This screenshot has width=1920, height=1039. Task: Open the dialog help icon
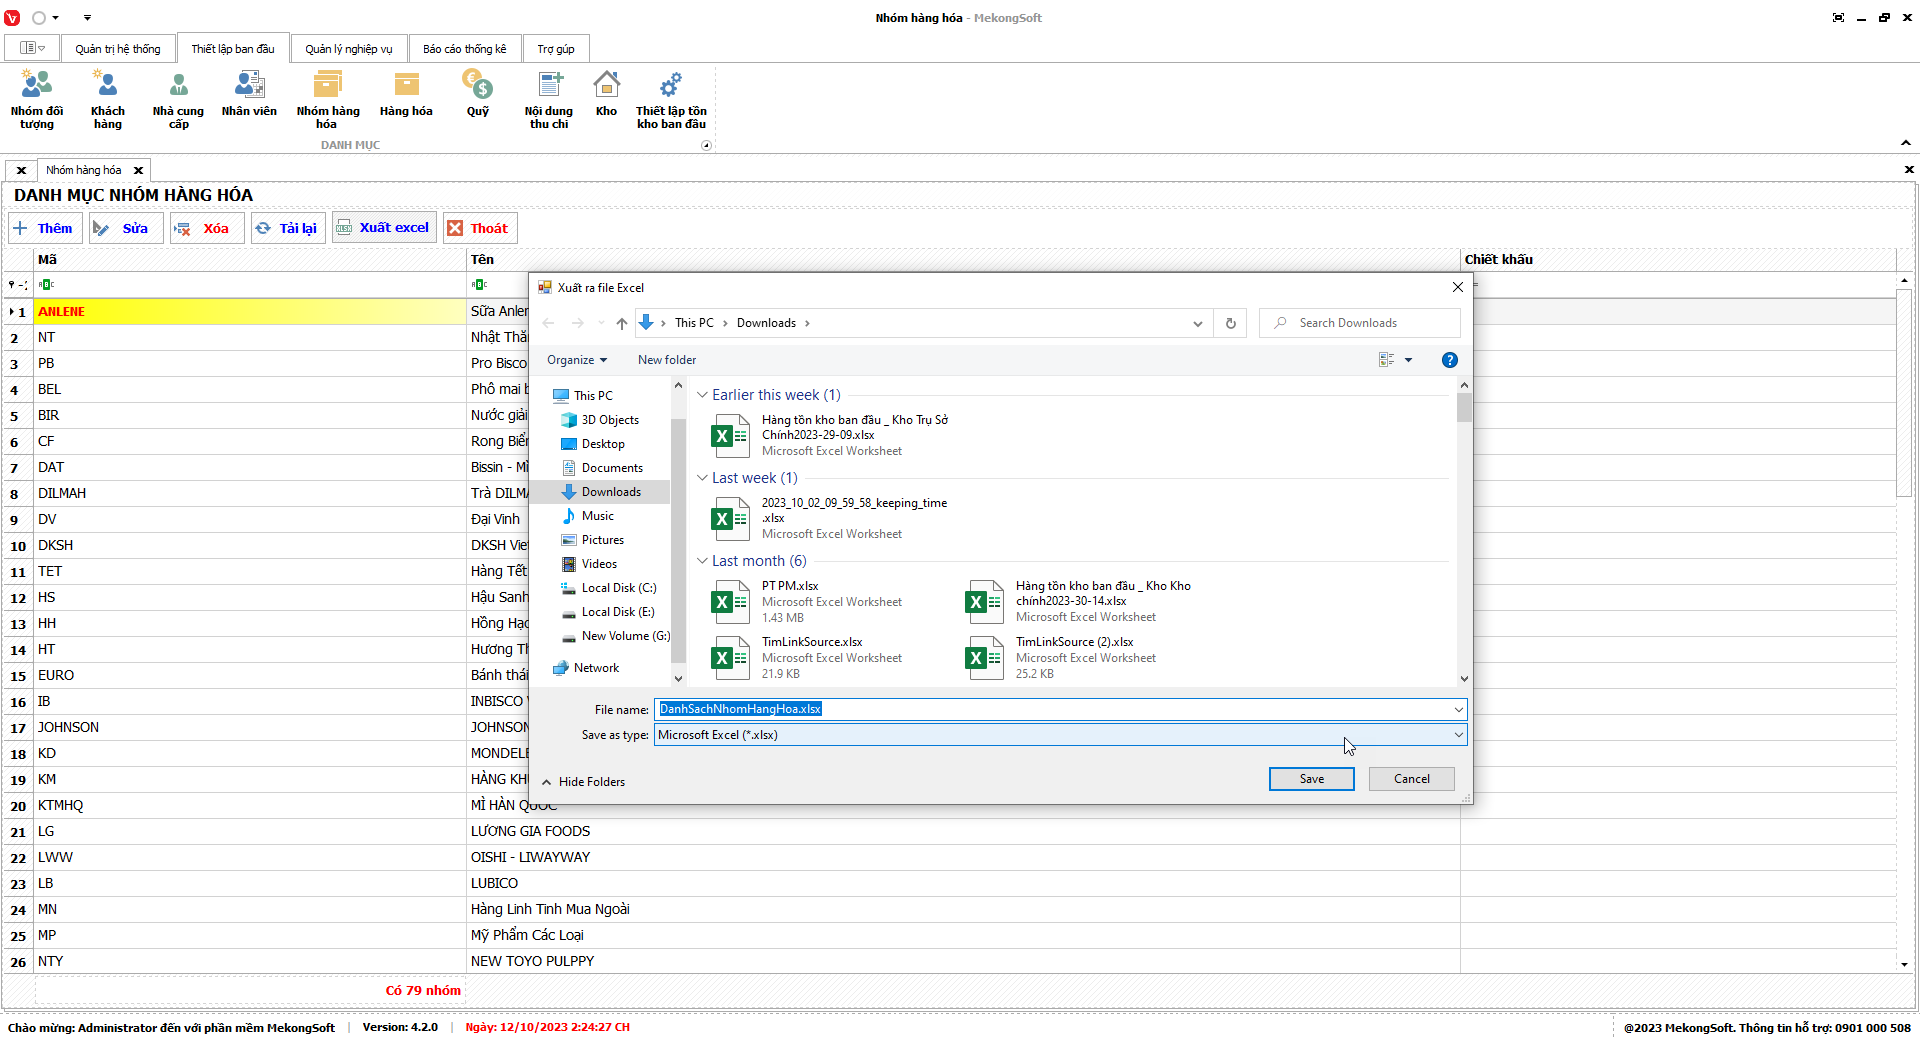click(x=1450, y=360)
